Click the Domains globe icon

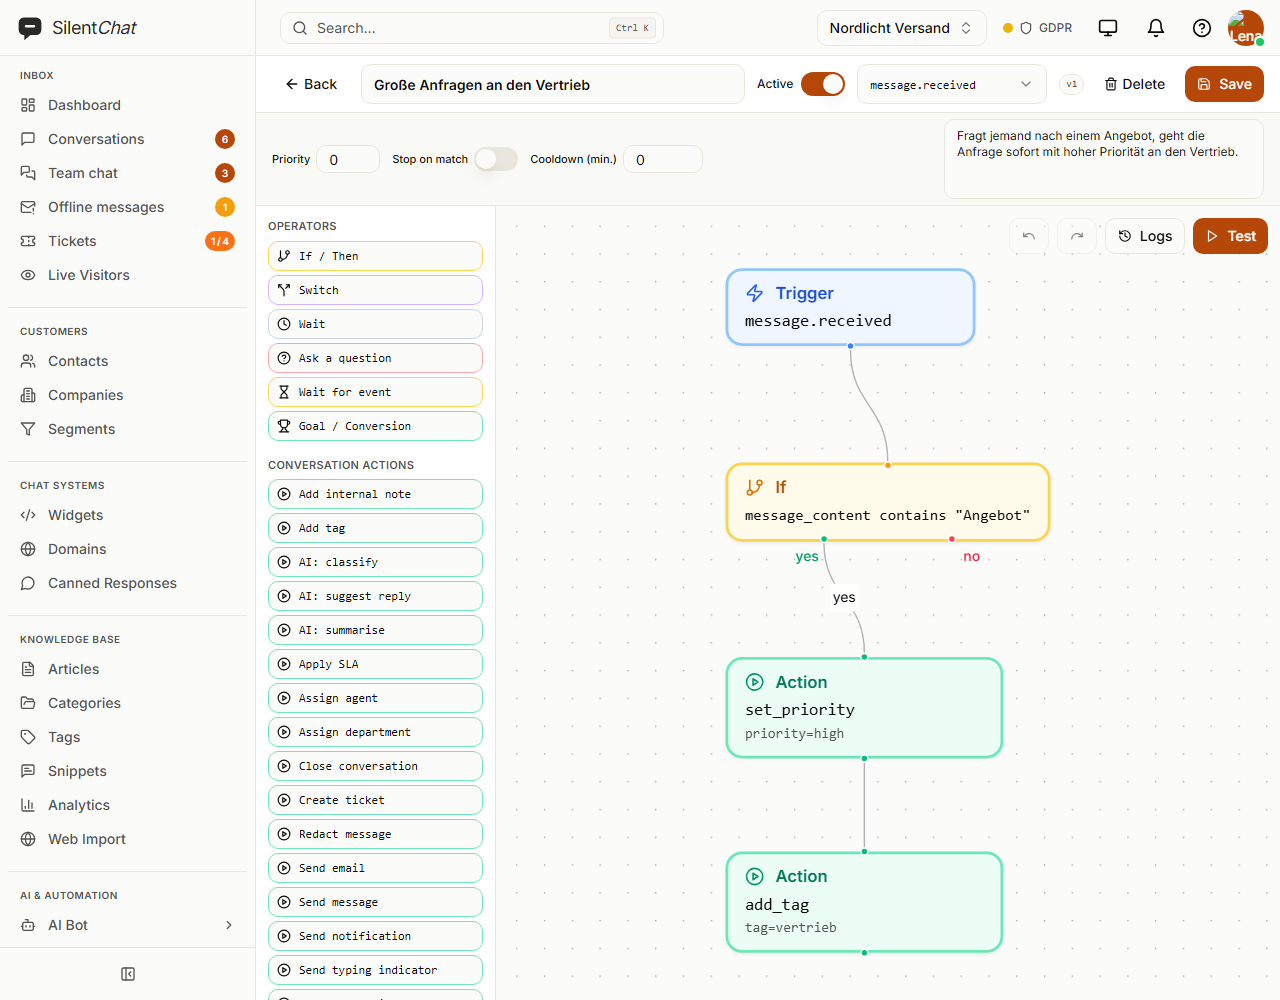coord(28,549)
